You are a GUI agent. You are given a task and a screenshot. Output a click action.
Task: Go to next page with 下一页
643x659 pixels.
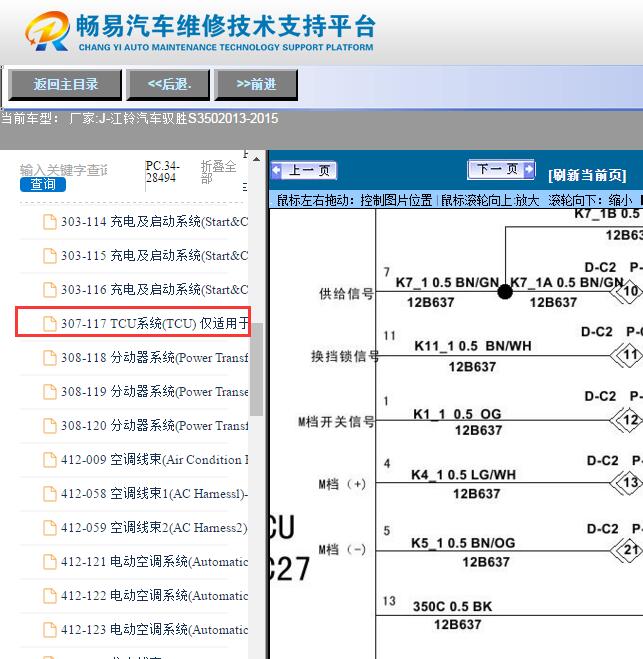point(501,169)
